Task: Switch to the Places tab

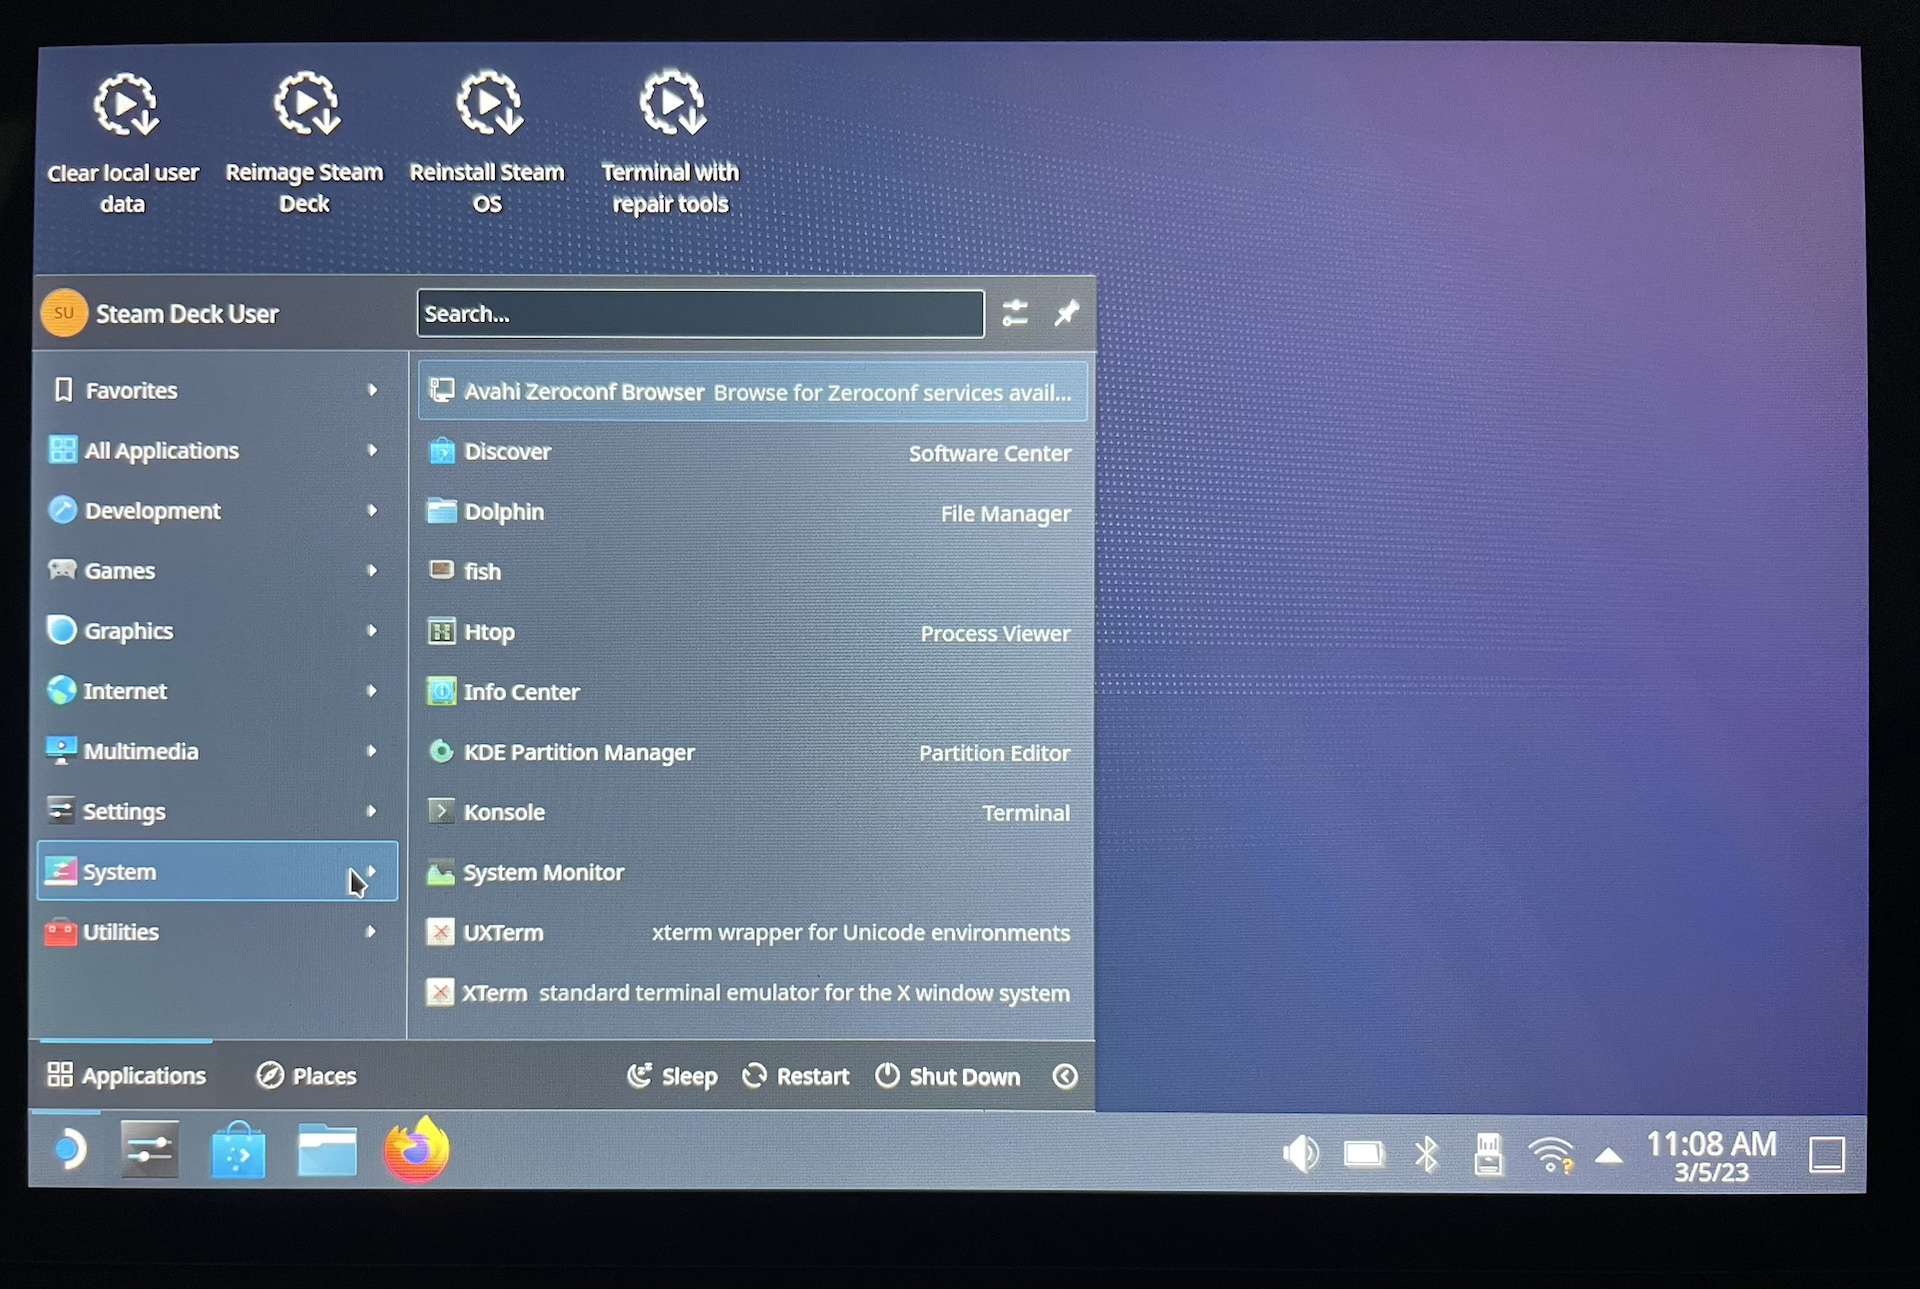Action: pyautogui.click(x=307, y=1076)
